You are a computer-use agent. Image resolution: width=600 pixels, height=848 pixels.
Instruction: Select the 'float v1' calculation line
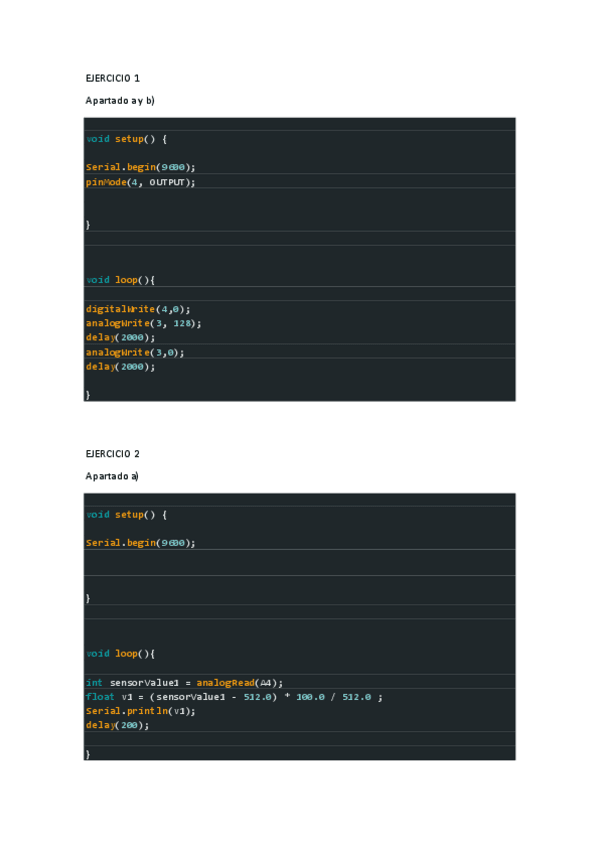coord(234,697)
